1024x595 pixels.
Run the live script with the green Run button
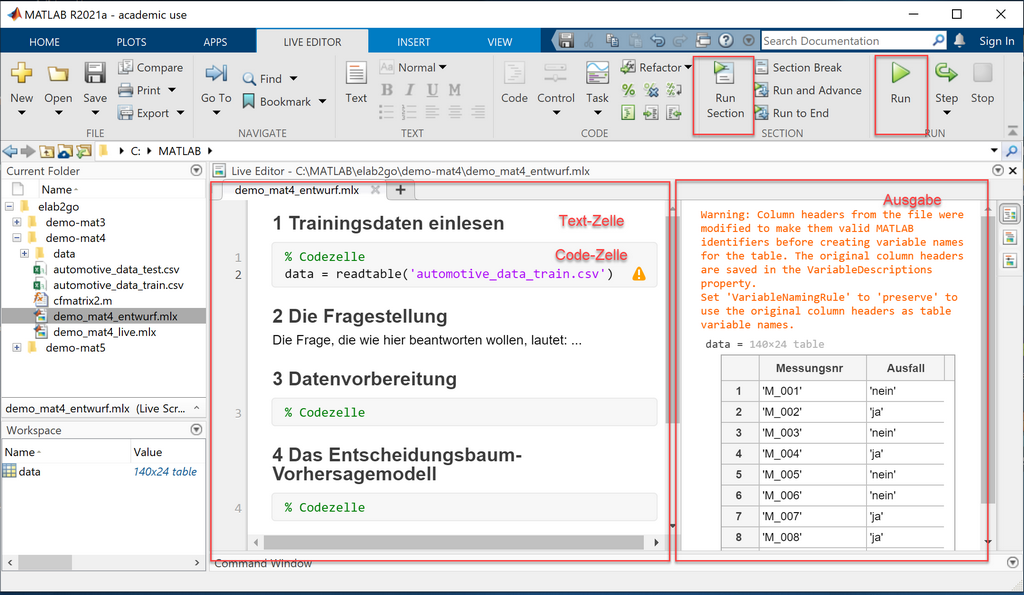900,83
